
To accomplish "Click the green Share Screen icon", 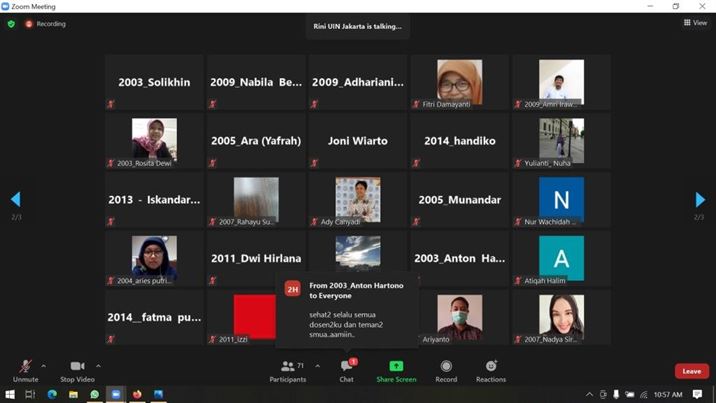I will click(x=396, y=367).
